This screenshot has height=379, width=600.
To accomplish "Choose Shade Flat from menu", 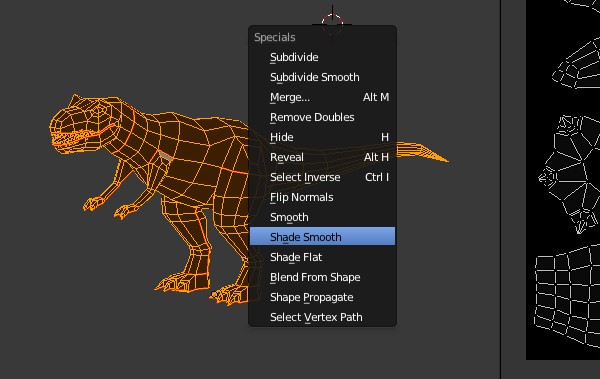I will (322, 257).
